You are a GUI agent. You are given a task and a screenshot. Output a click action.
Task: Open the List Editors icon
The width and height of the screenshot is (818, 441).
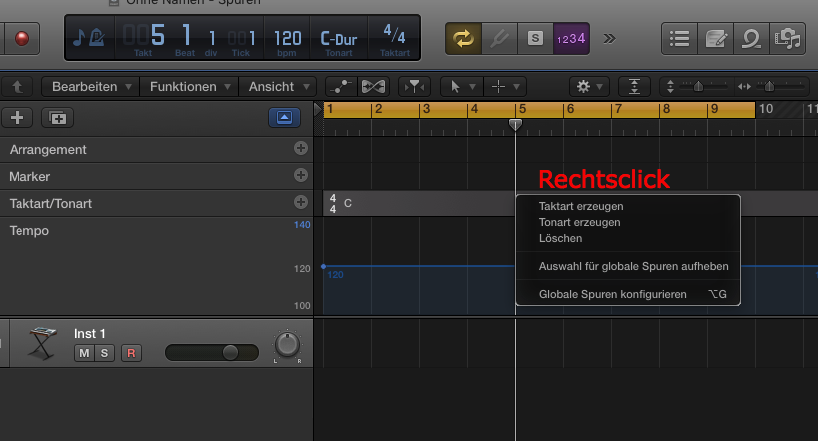click(x=679, y=39)
